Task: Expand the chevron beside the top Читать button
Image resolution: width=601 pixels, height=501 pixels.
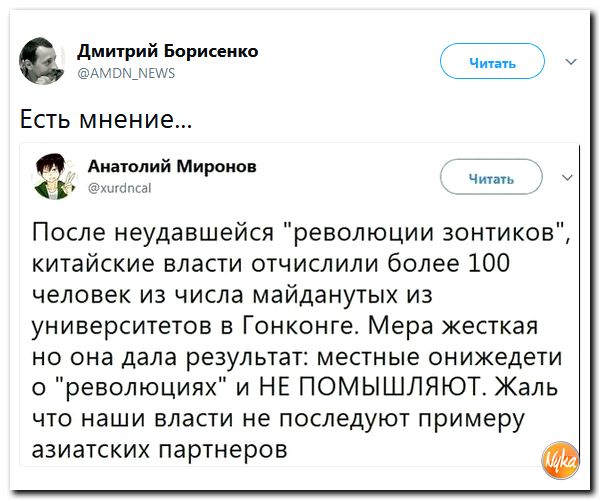Action: (x=570, y=62)
